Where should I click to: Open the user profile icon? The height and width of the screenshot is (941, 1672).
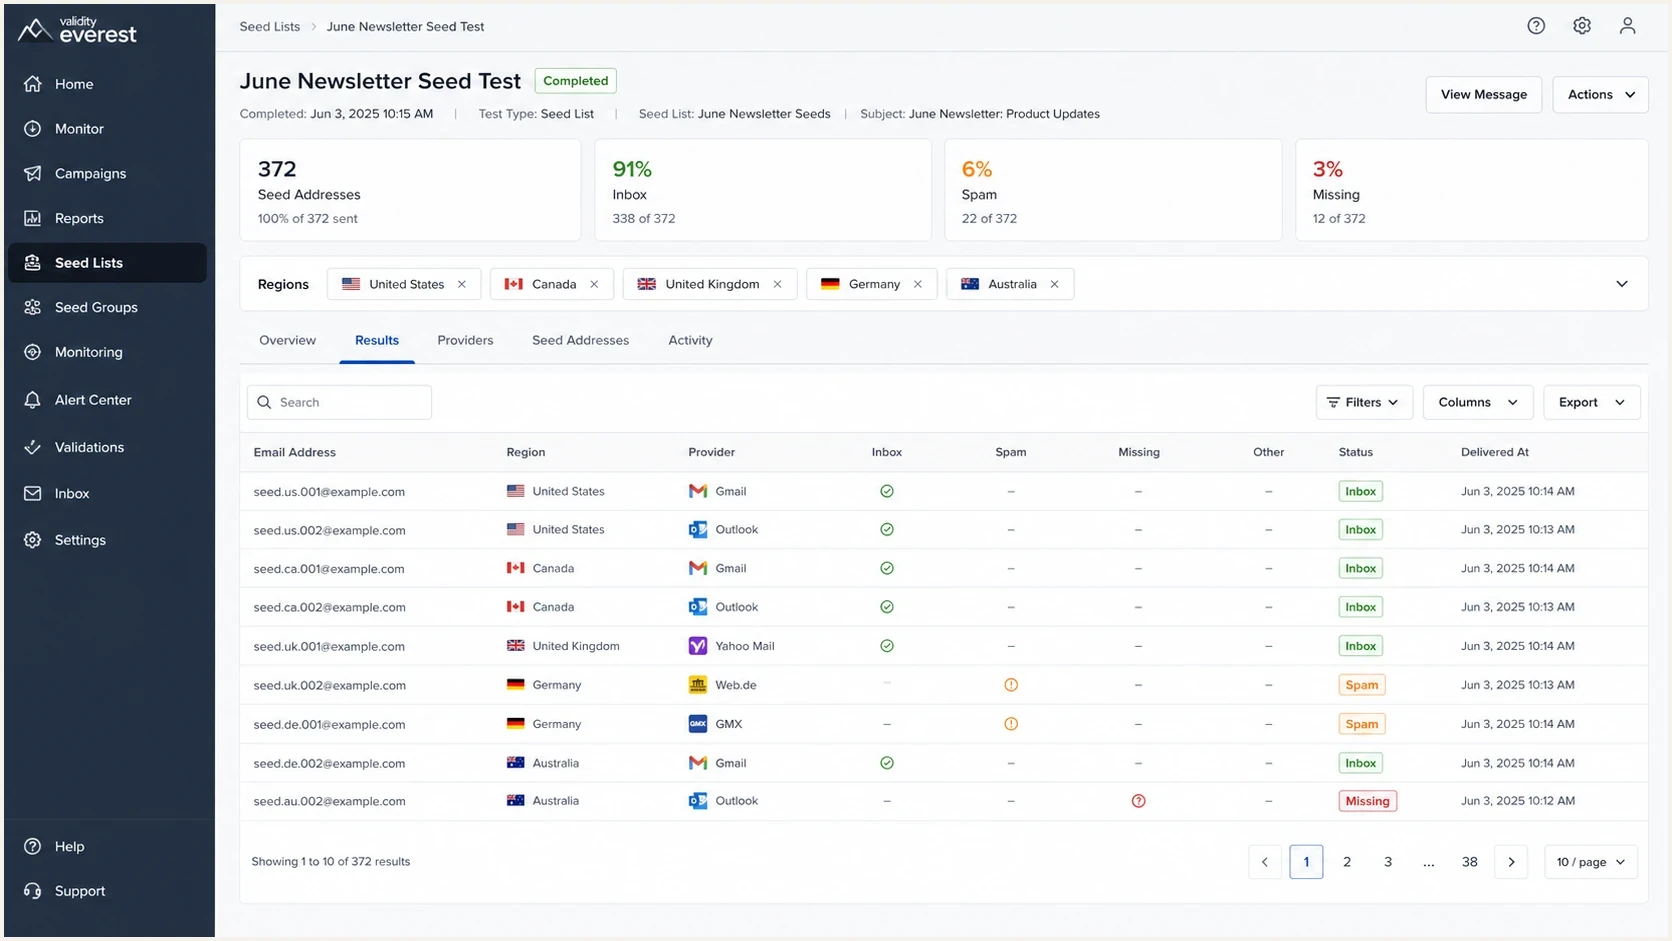[1627, 26]
